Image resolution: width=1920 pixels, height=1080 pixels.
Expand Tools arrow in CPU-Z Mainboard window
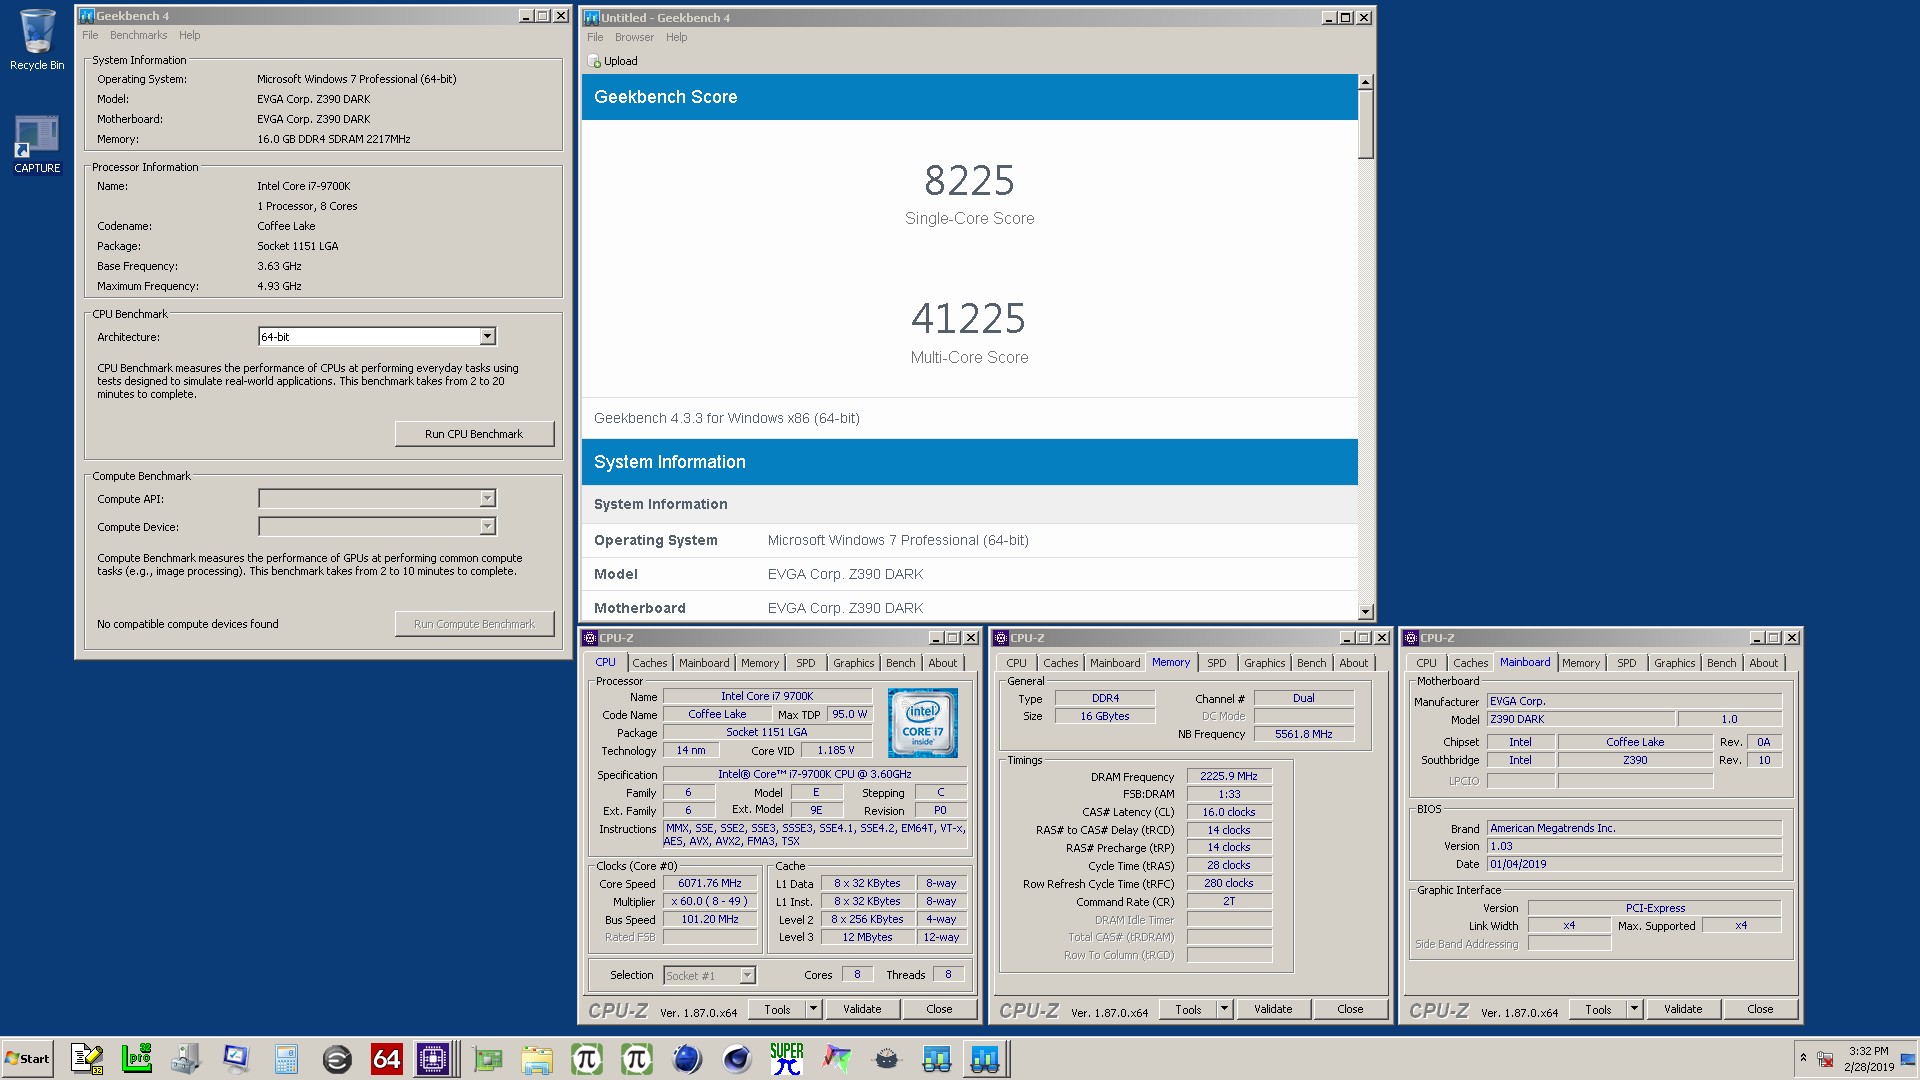point(1634,1009)
